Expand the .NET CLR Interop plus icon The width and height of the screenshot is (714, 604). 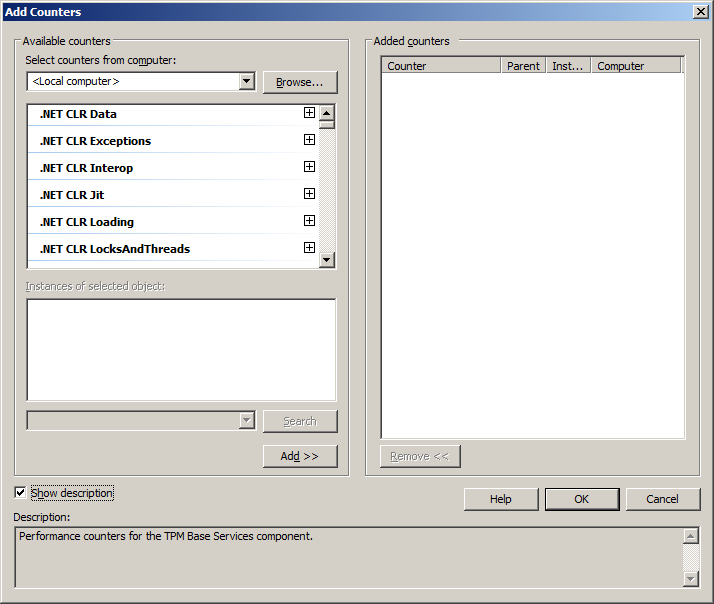coord(309,167)
